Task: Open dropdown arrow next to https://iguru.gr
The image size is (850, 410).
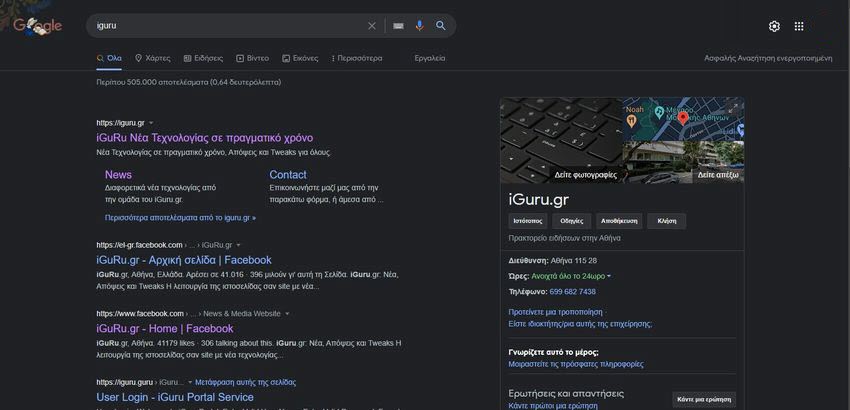Action: (151, 123)
